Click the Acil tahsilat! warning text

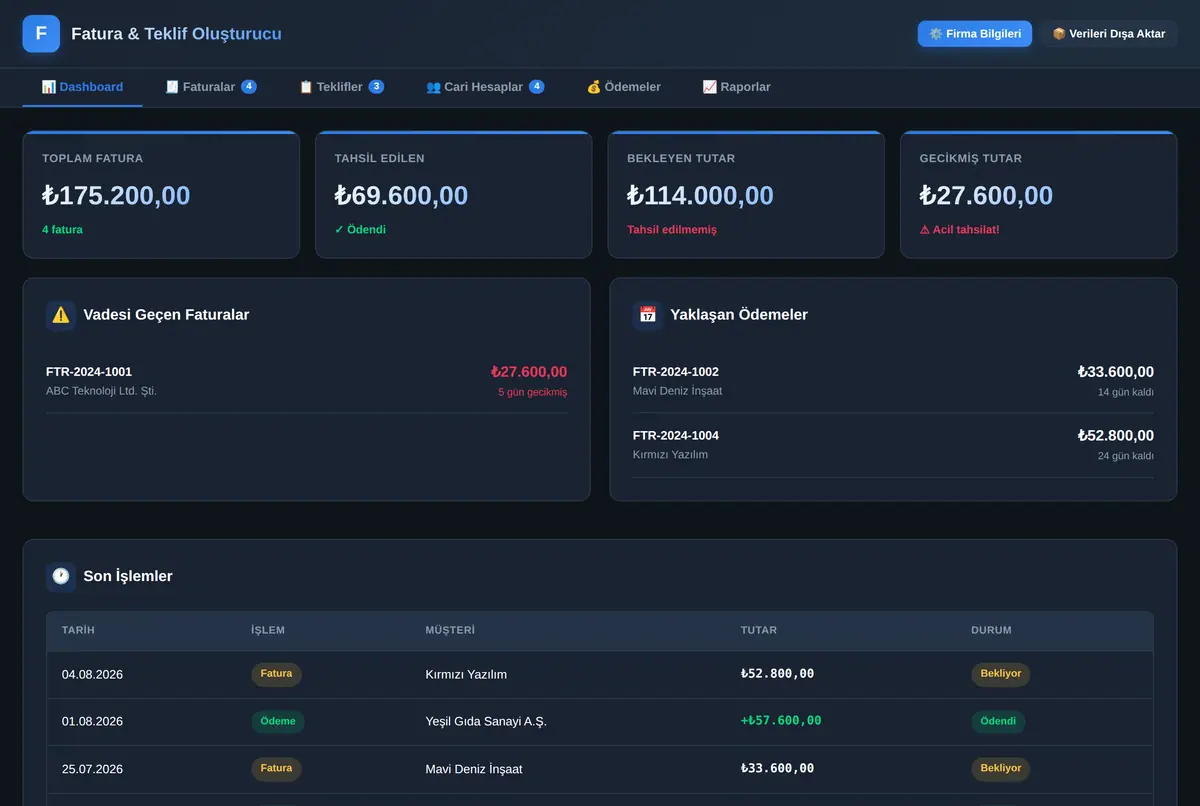point(959,230)
